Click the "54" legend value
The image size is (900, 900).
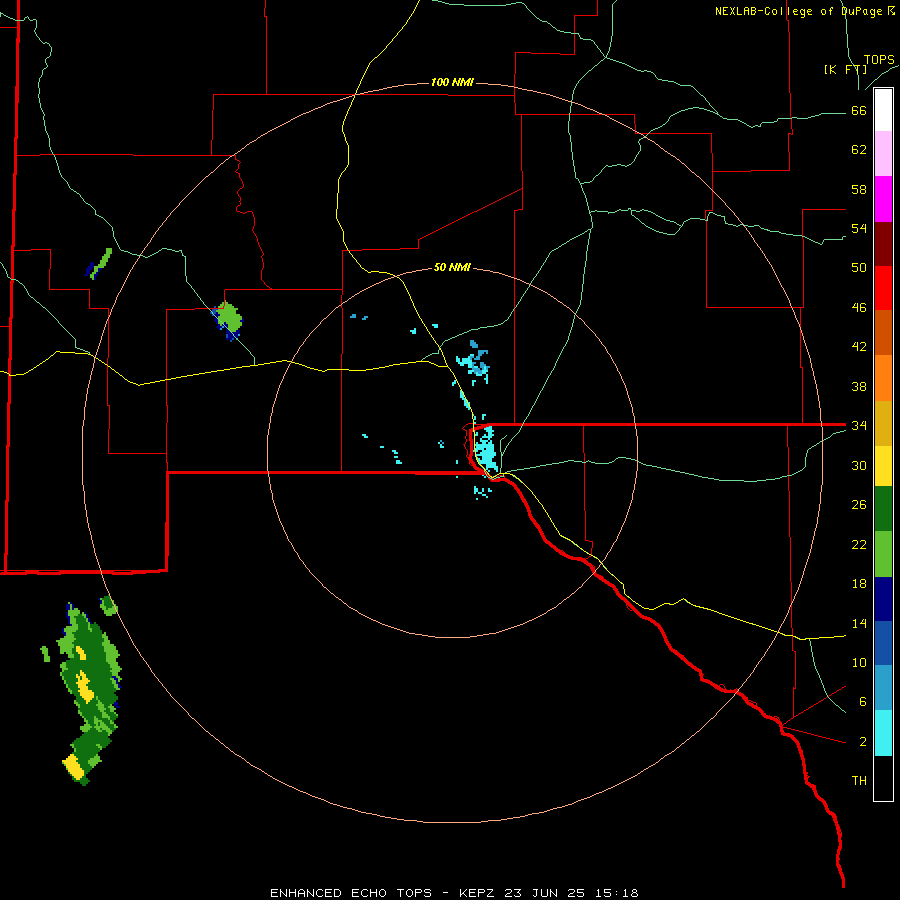click(859, 228)
